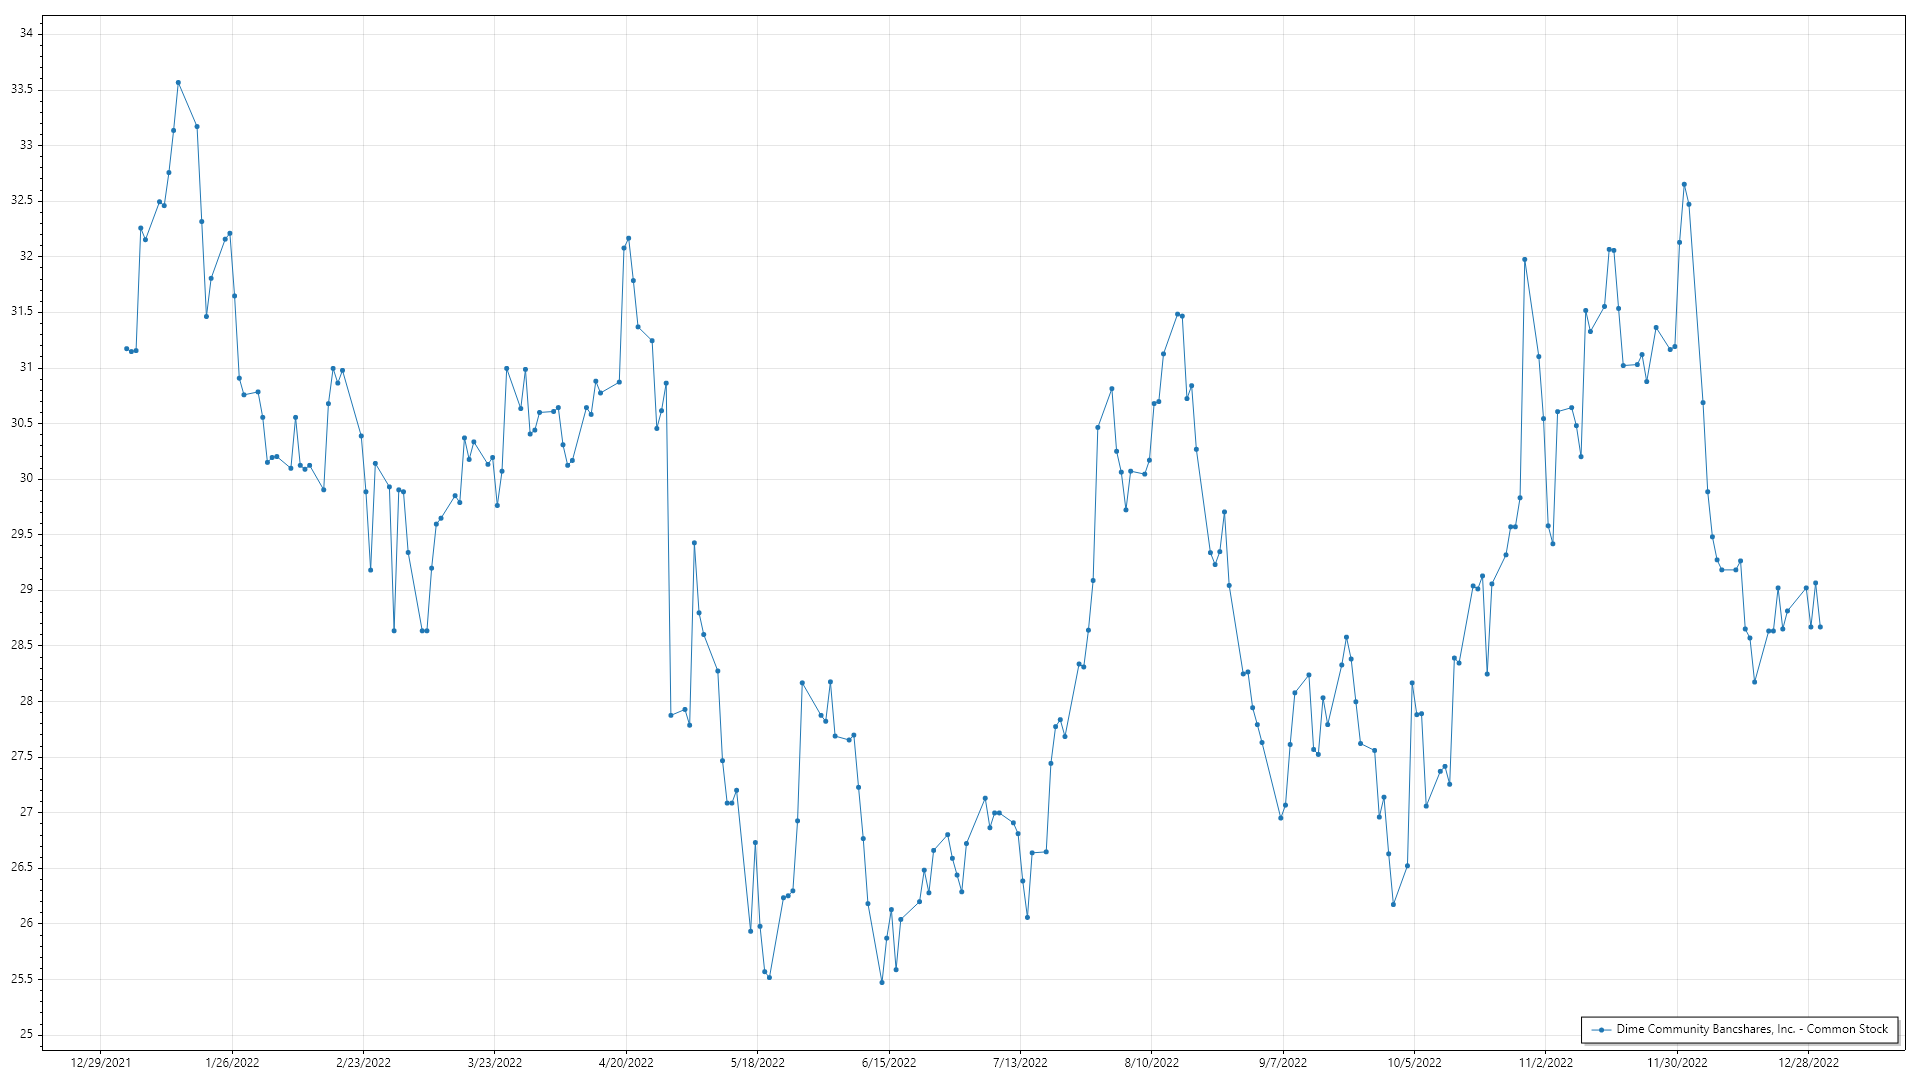
Task: Click the 25 y-axis value label
Action: (x=26, y=1034)
